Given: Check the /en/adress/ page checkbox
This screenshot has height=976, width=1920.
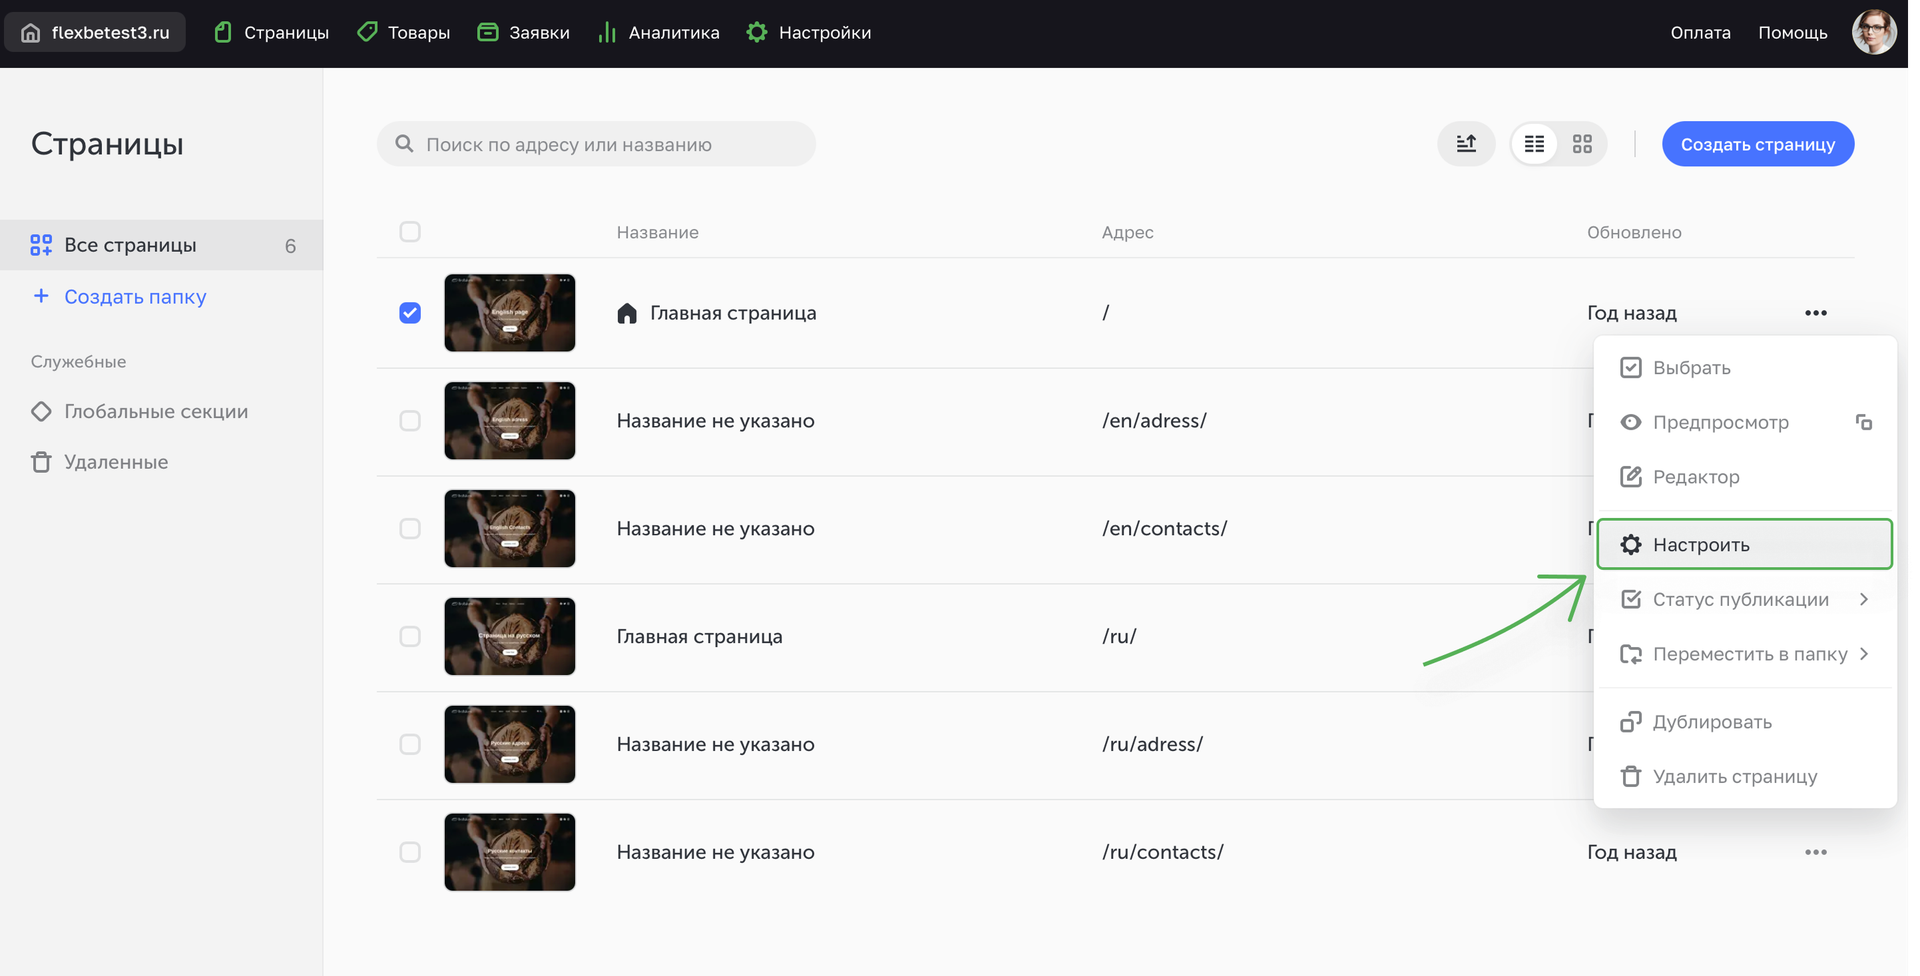Looking at the screenshot, I should [x=410, y=421].
